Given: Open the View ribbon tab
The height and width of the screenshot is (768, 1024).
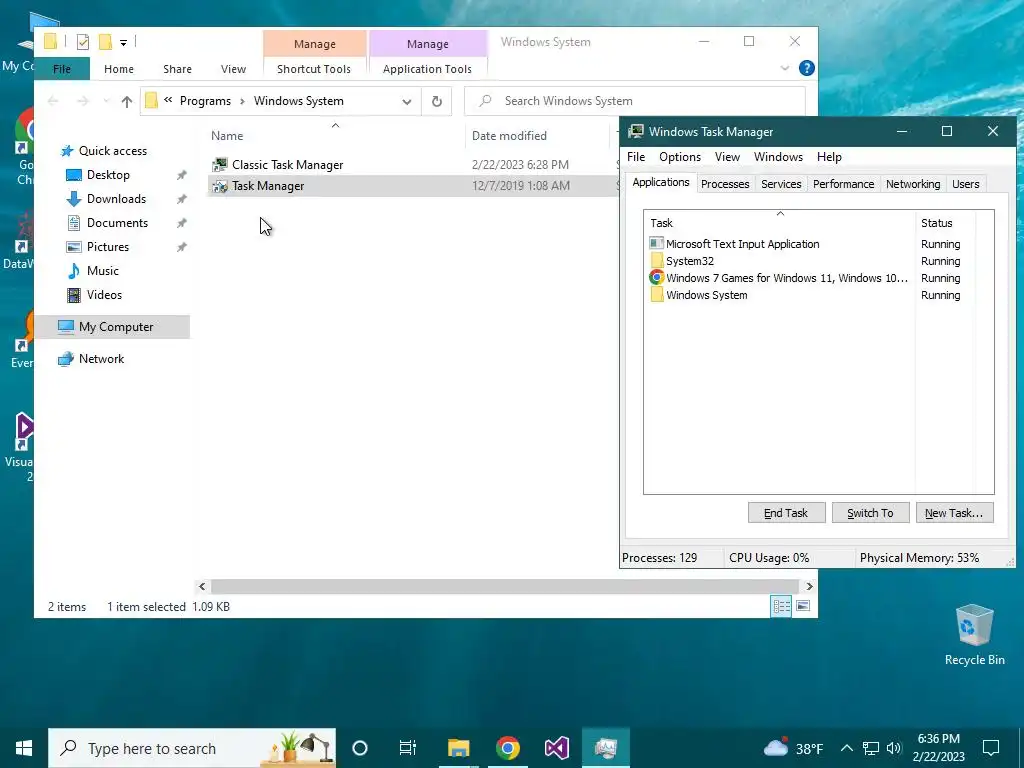Looking at the screenshot, I should pyautogui.click(x=233, y=69).
